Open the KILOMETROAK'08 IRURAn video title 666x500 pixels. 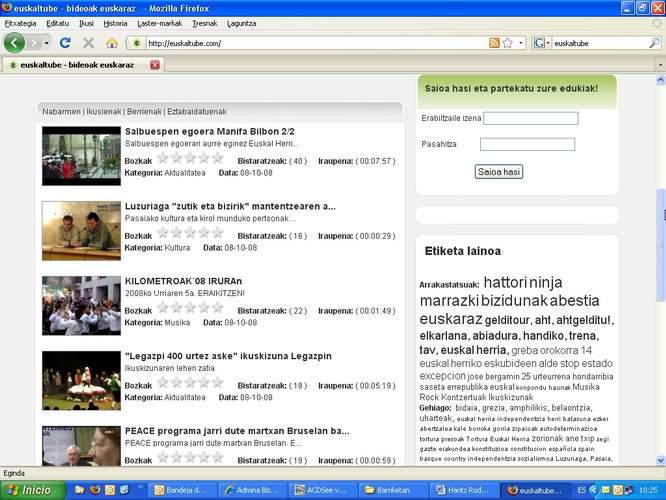pyautogui.click(x=183, y=281)
